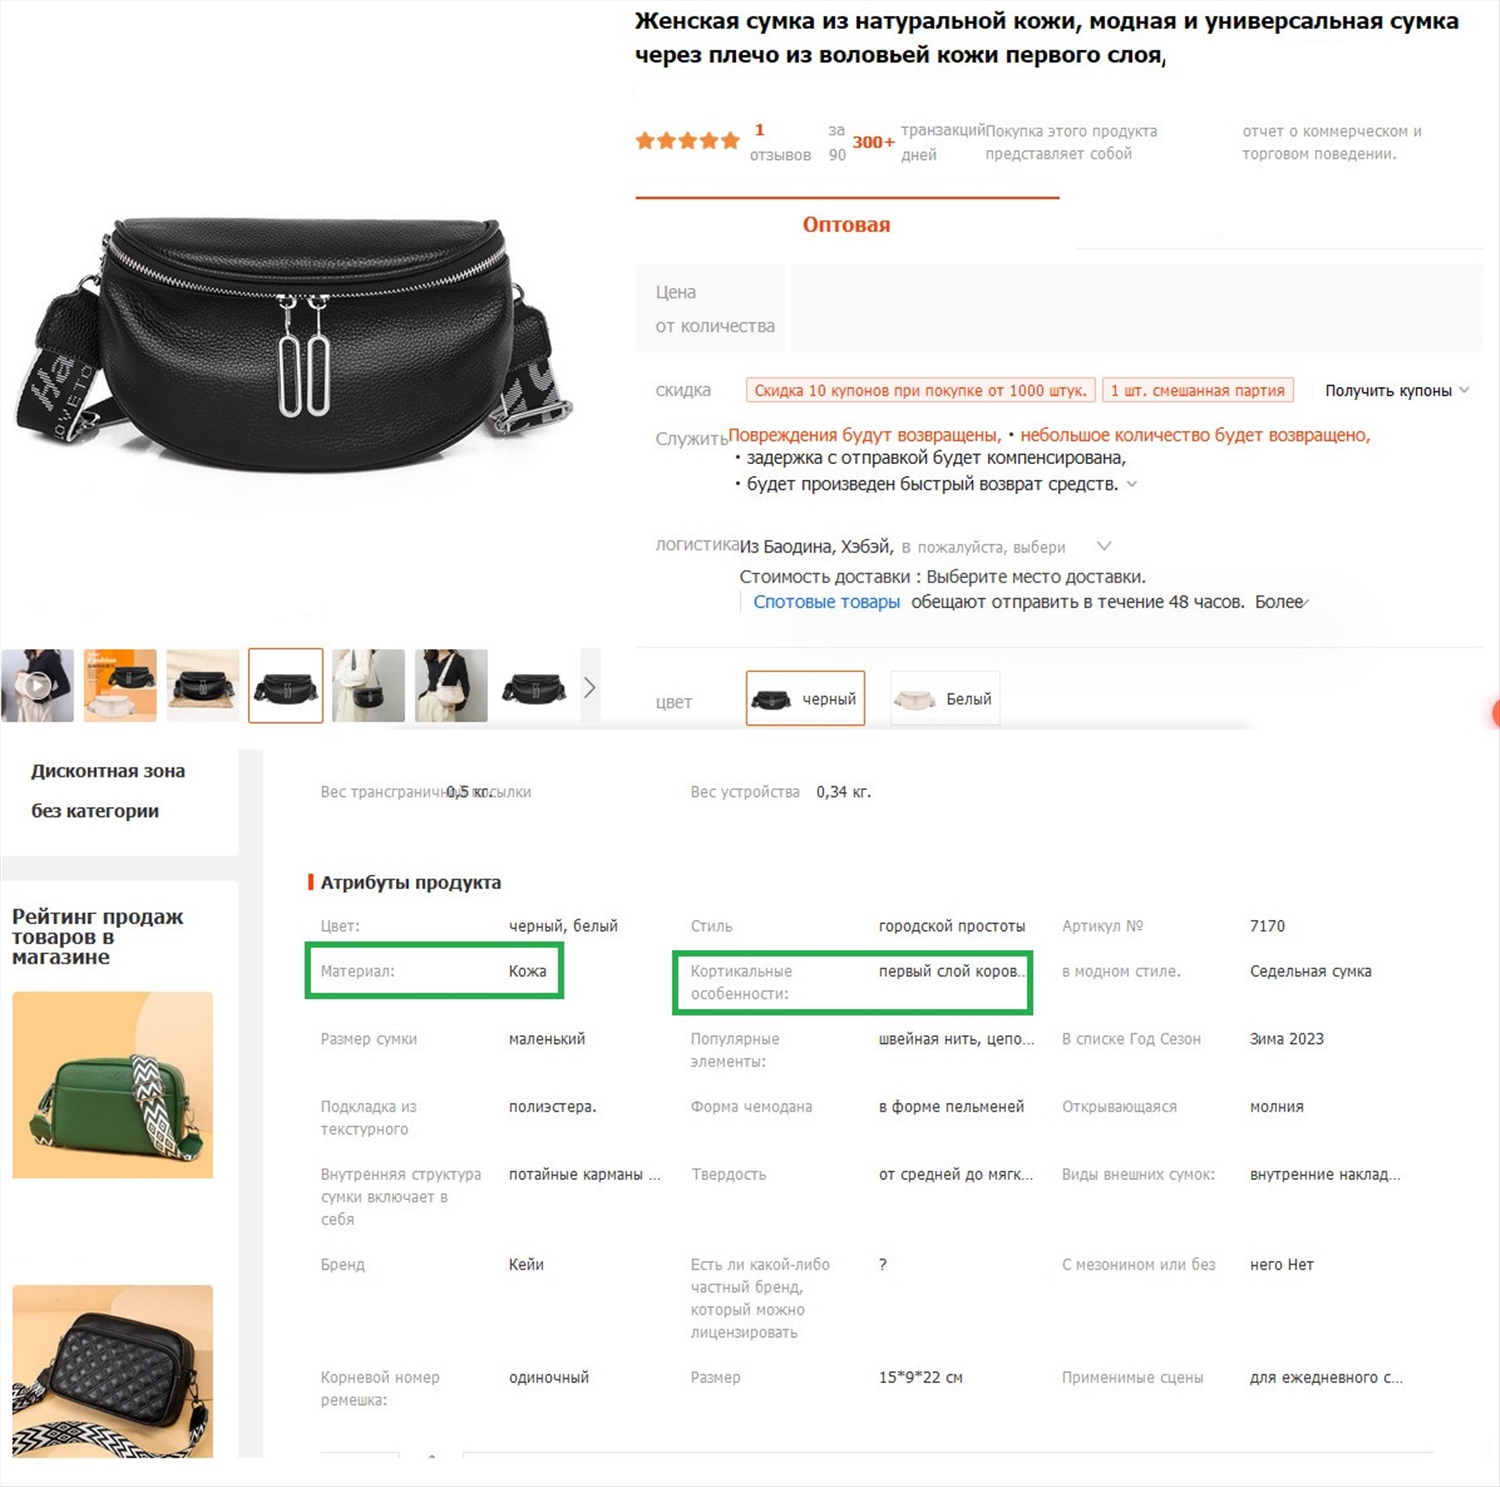Screen dimensions: 1500x1487
Task: Open the green crossbody bag product
Action: pos(113,1085)
